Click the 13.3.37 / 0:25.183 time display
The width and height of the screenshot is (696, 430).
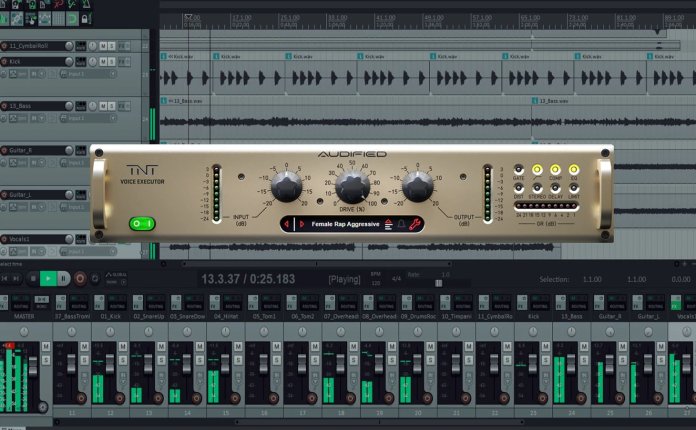click(x=248, y=279)
